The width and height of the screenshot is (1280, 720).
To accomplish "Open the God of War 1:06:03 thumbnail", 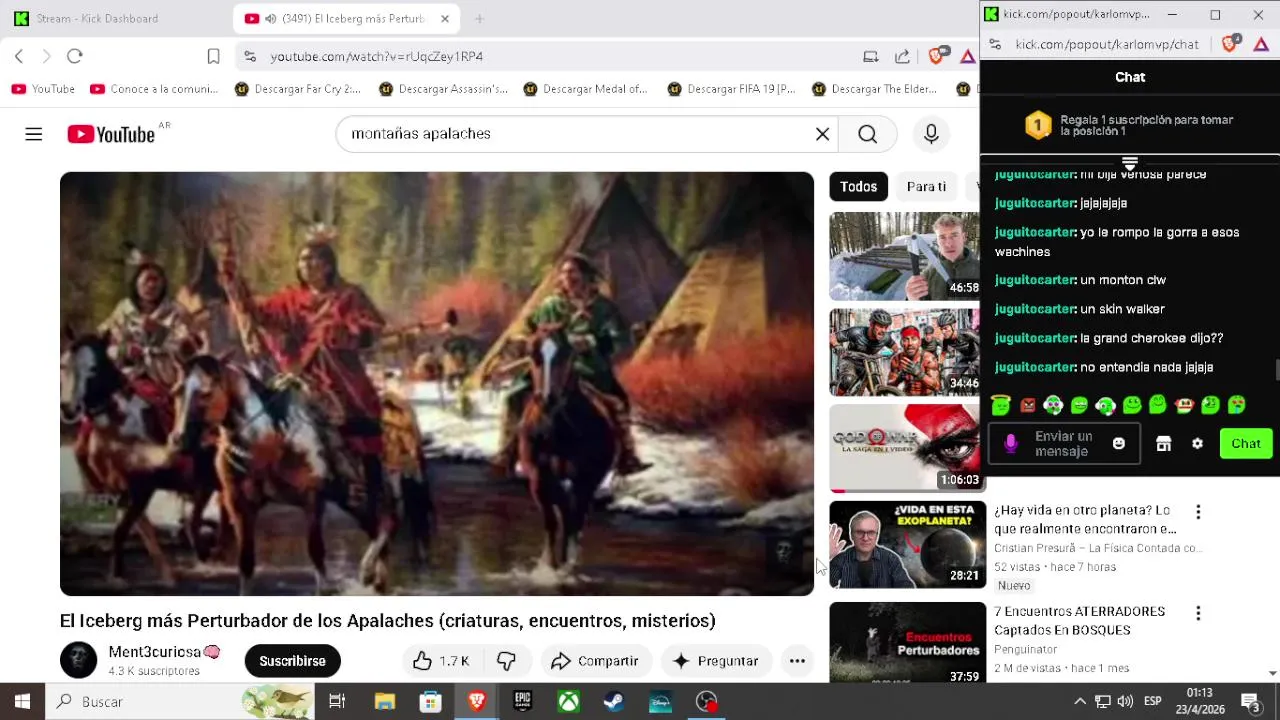I will [906, 448].
